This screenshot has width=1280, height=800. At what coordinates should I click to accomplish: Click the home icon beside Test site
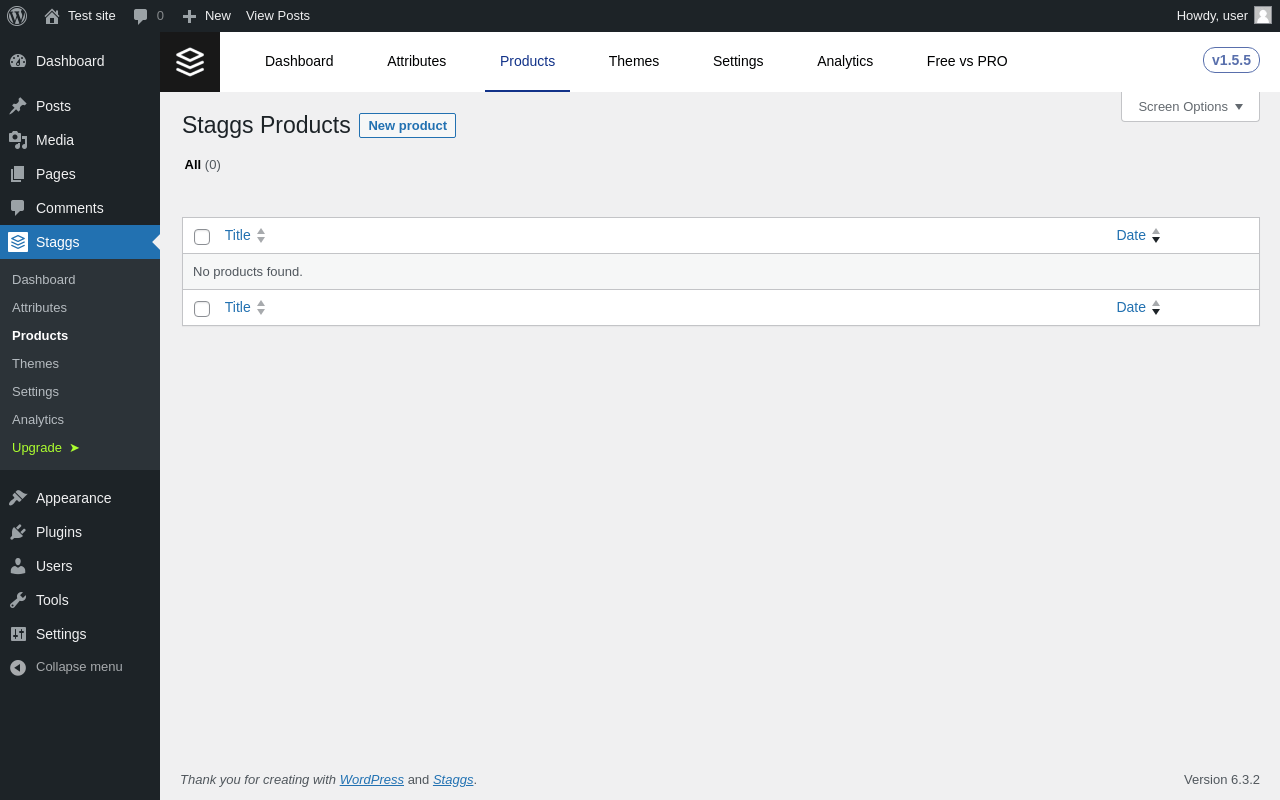tap(52, 16)
